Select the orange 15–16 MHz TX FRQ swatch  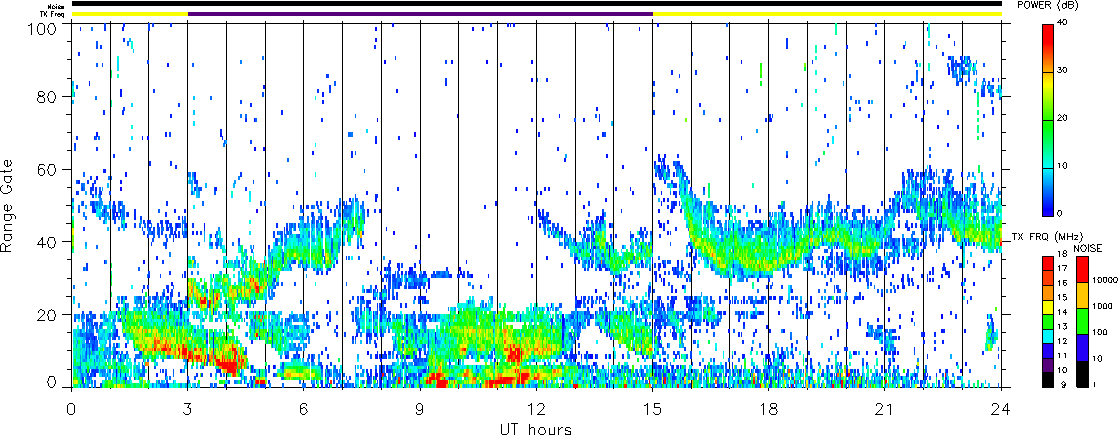1048,292
